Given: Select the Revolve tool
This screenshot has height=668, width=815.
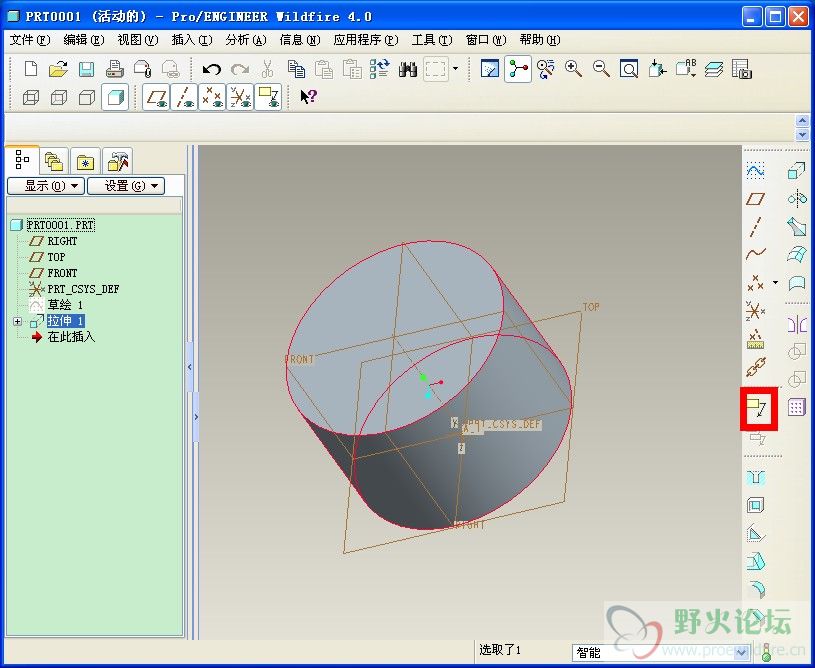Looking at the screenshot, I should click(796, 199).
